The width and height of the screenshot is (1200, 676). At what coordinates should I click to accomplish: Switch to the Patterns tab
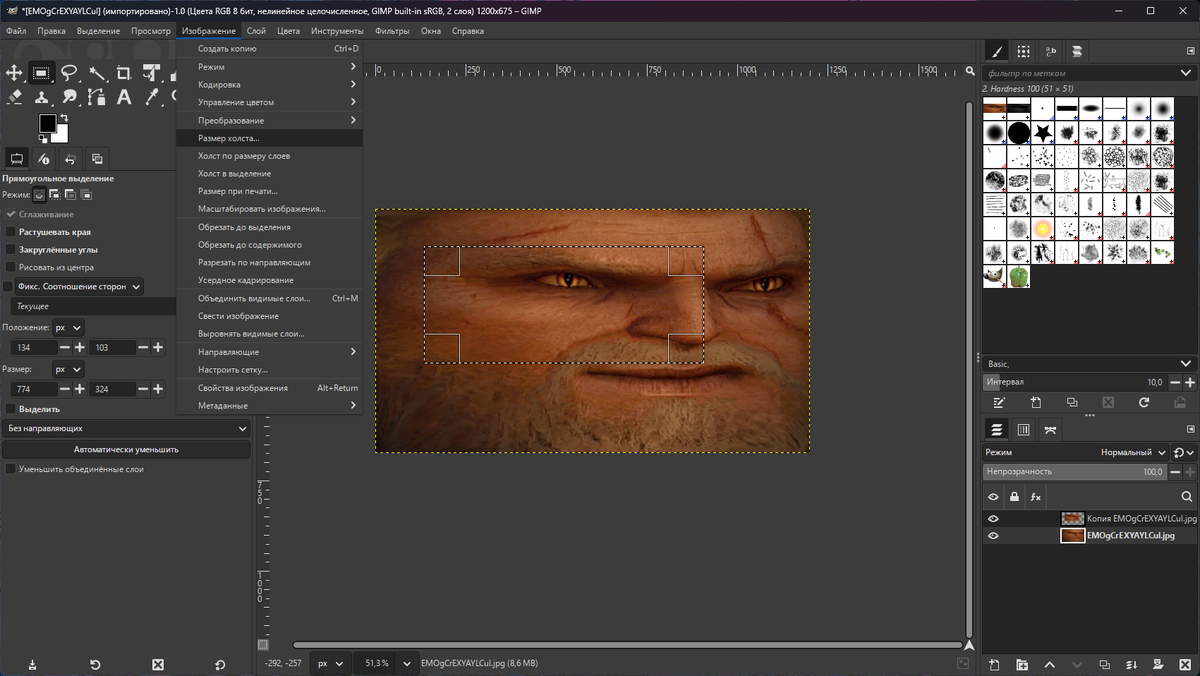point(1024,51)
